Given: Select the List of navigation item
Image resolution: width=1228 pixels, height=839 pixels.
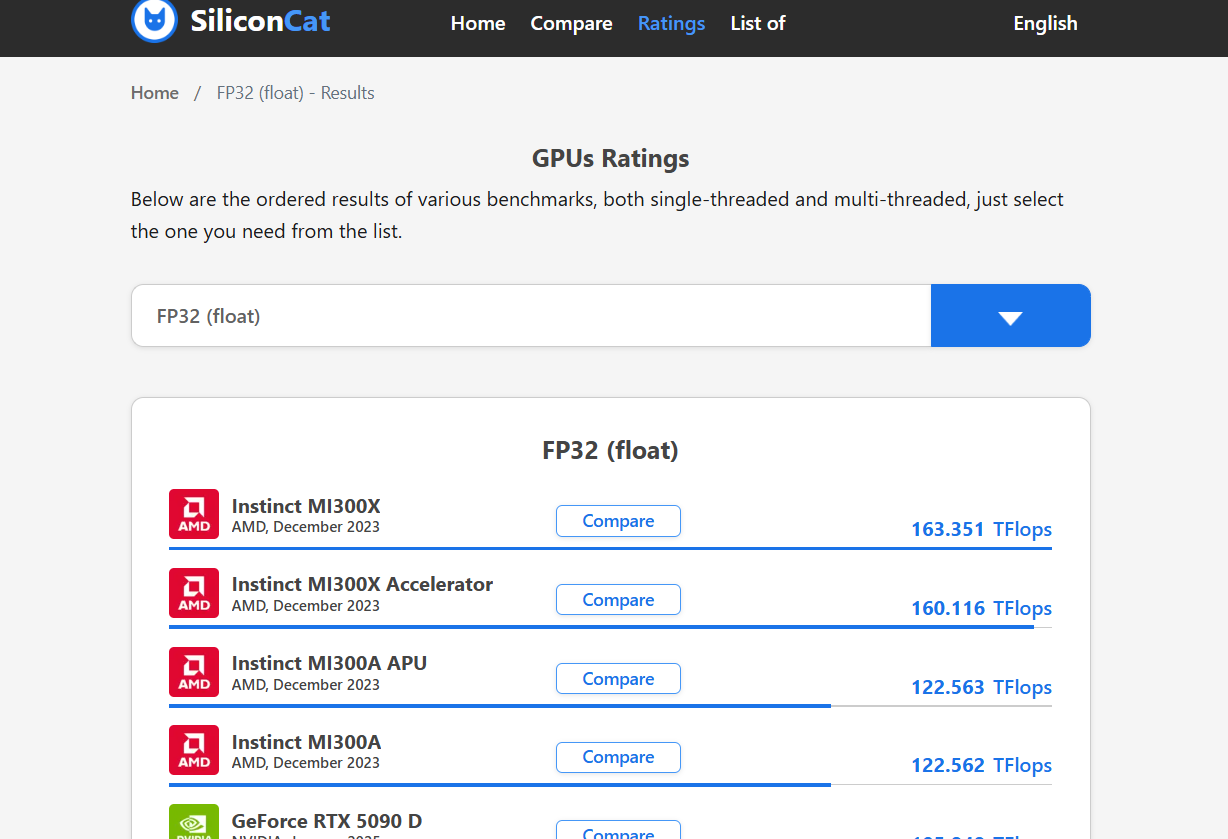Looking at the screenshot, I should tap(757, 23).
